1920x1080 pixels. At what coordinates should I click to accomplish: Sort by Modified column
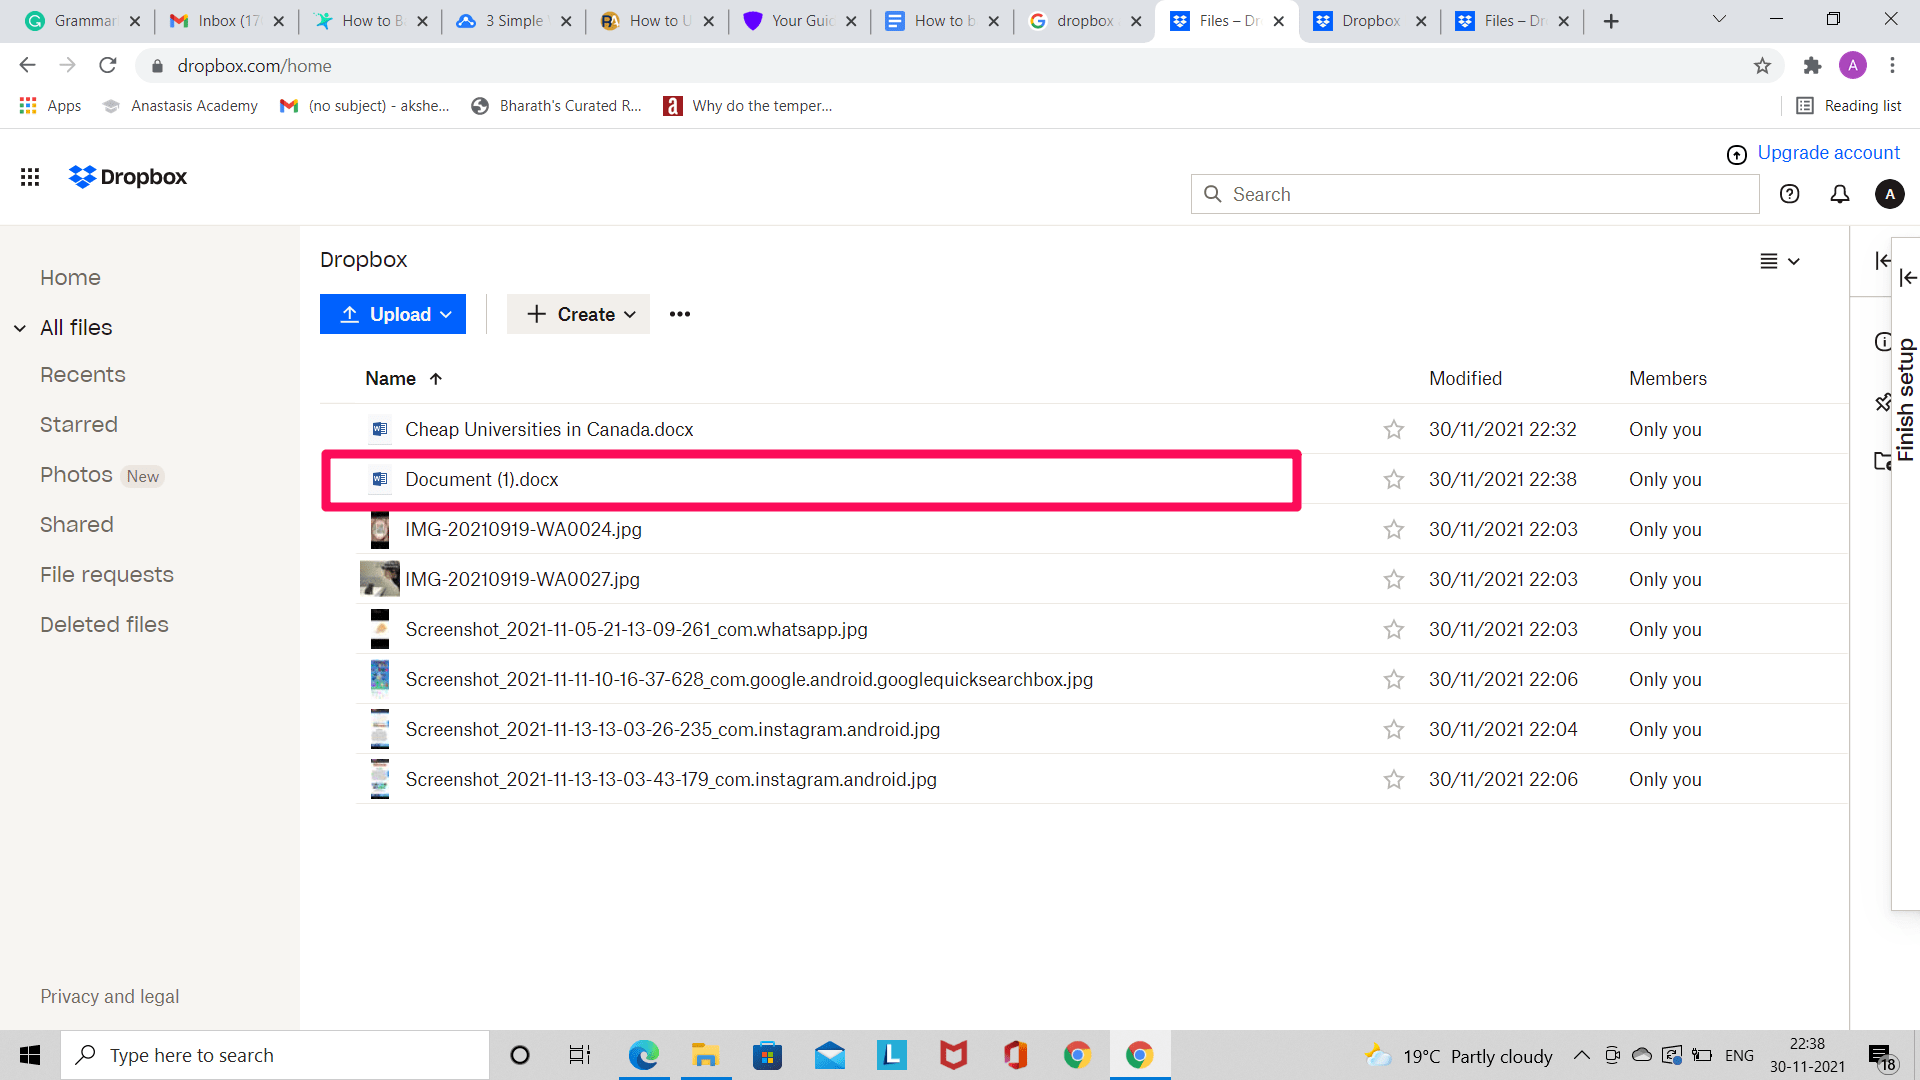pyautogui.click(x=1465, y=379)
